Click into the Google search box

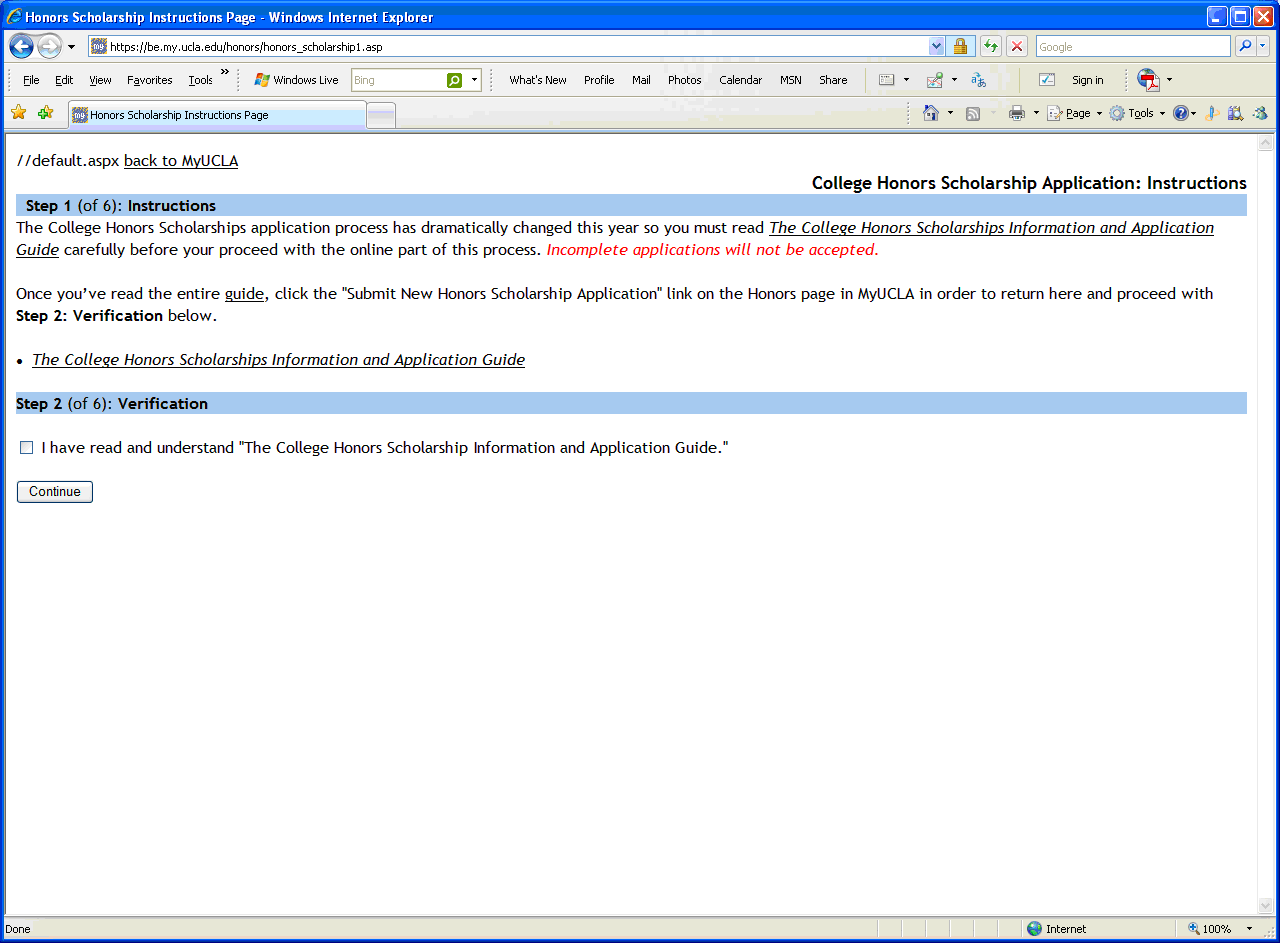[1132, 47]
